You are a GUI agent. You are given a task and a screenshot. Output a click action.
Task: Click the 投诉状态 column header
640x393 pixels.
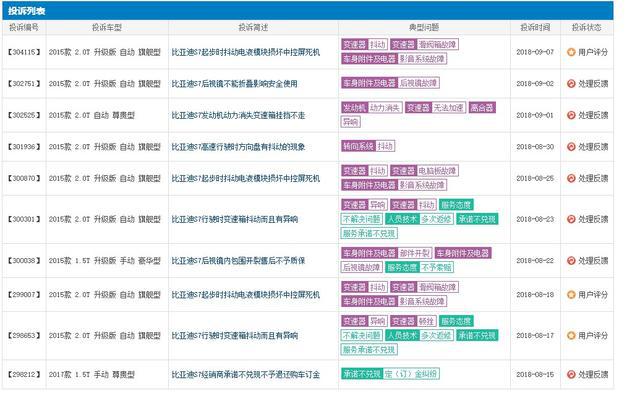[x=586, y=27]
